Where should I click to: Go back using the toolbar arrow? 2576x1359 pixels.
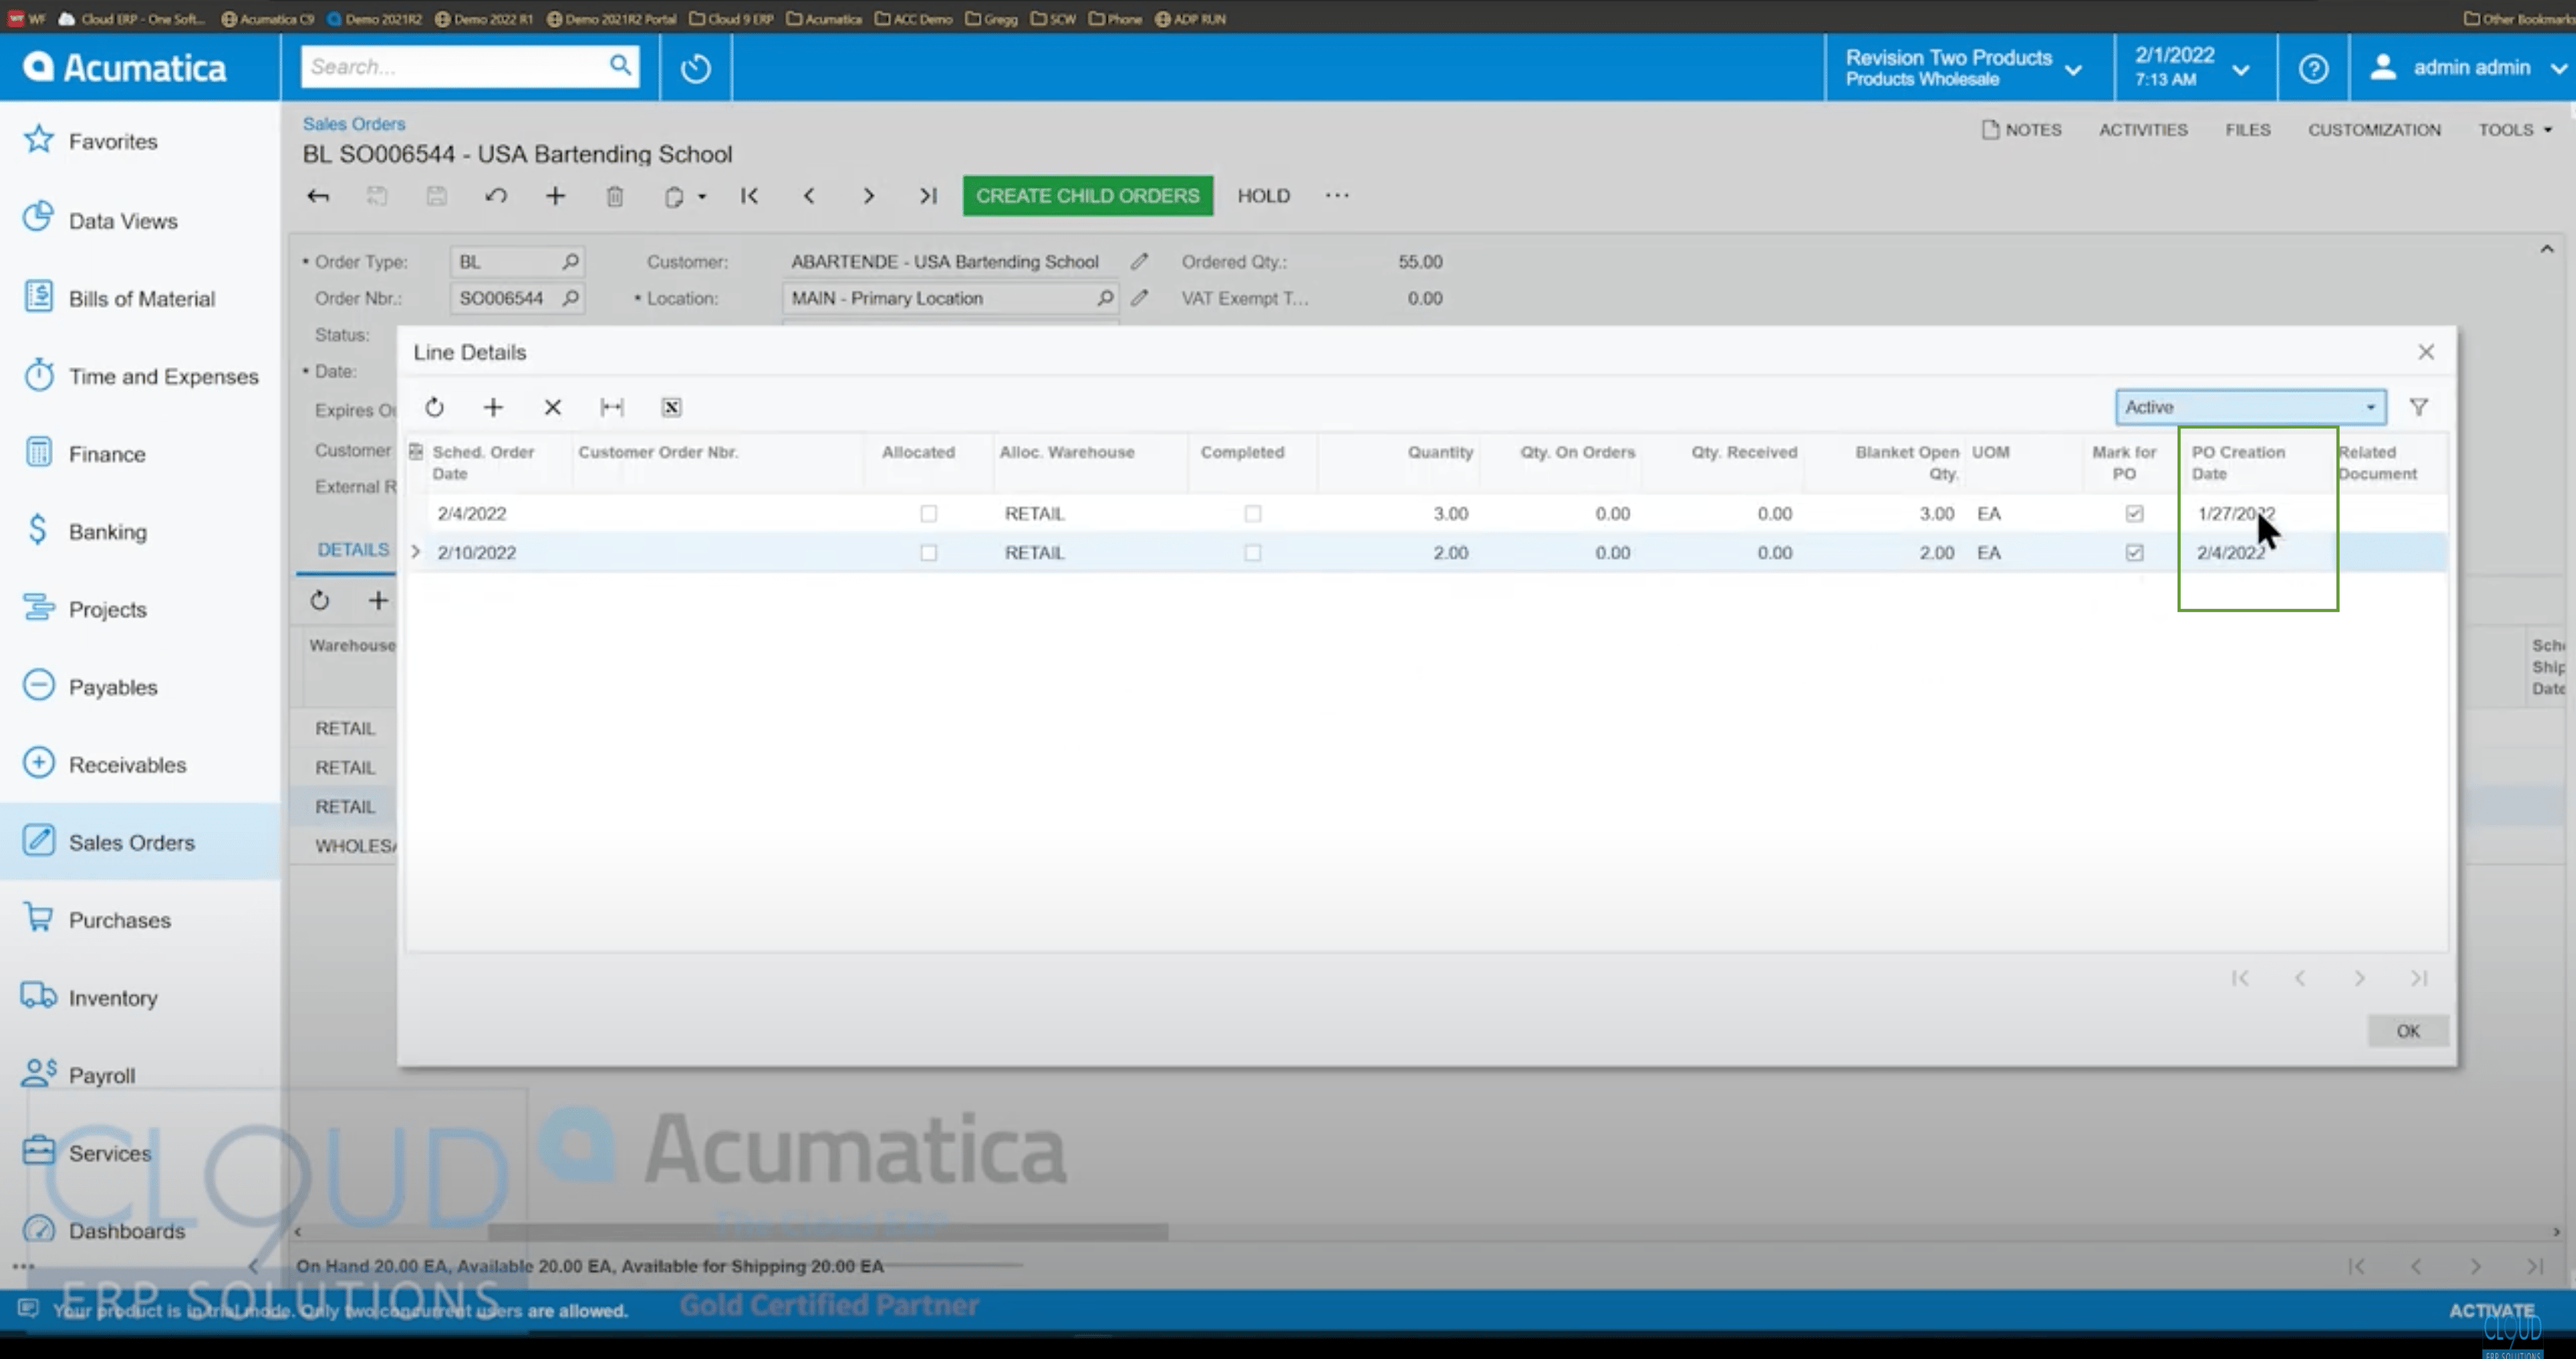[318, 196]
